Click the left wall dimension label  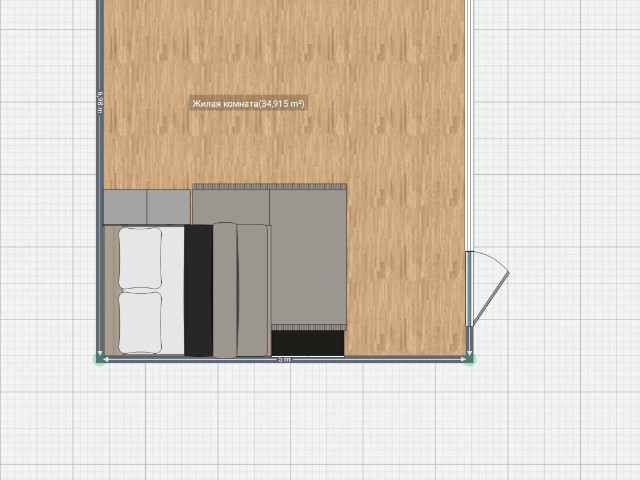point(101,103)
